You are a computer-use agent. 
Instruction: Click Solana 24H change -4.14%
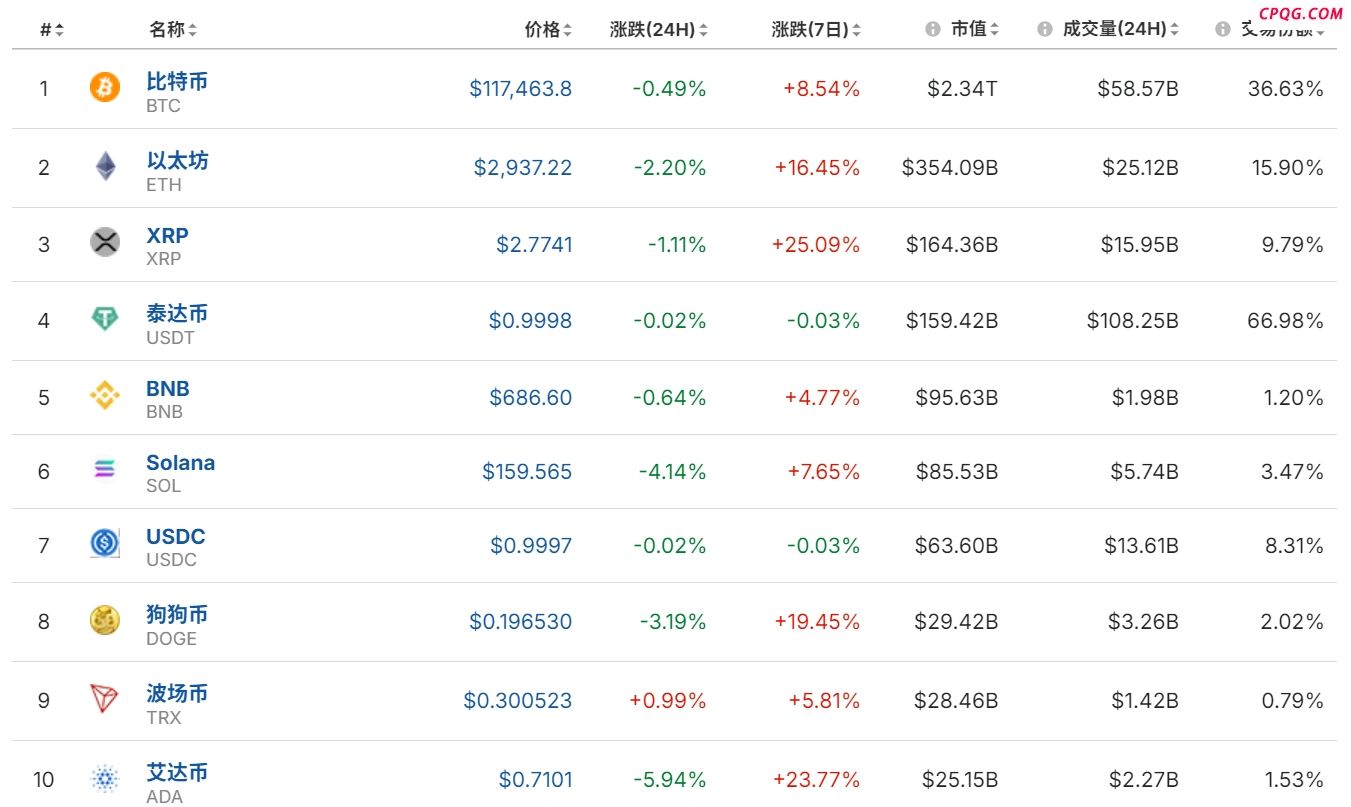pyautogui.click(x=670, y=471)
